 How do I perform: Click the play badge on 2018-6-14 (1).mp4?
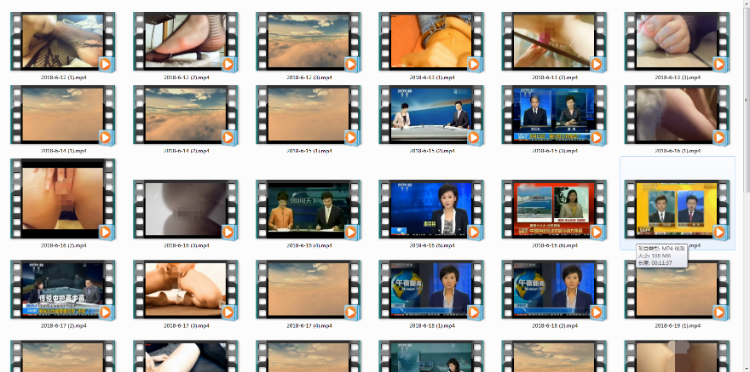105,138
